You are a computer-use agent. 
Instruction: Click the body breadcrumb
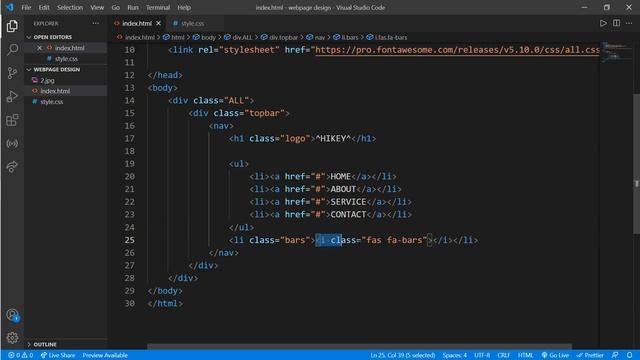pyautogui.click(x=204, y=37)
